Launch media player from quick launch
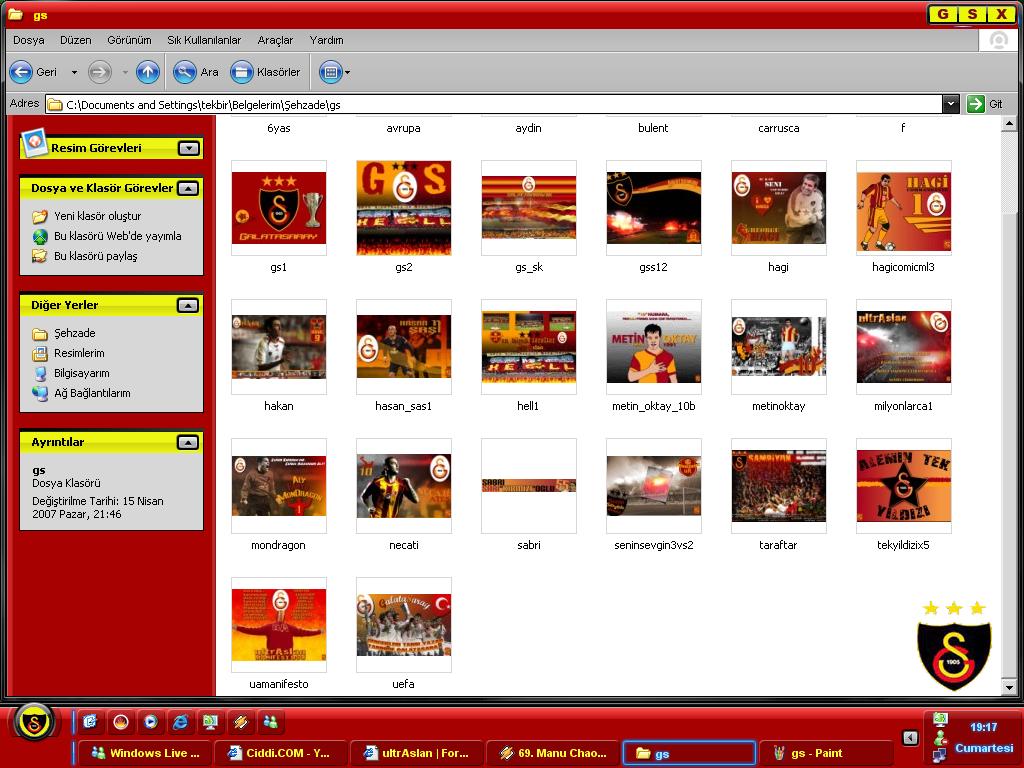This screenshot has height=768, width=1024. [x=150, y=722]
